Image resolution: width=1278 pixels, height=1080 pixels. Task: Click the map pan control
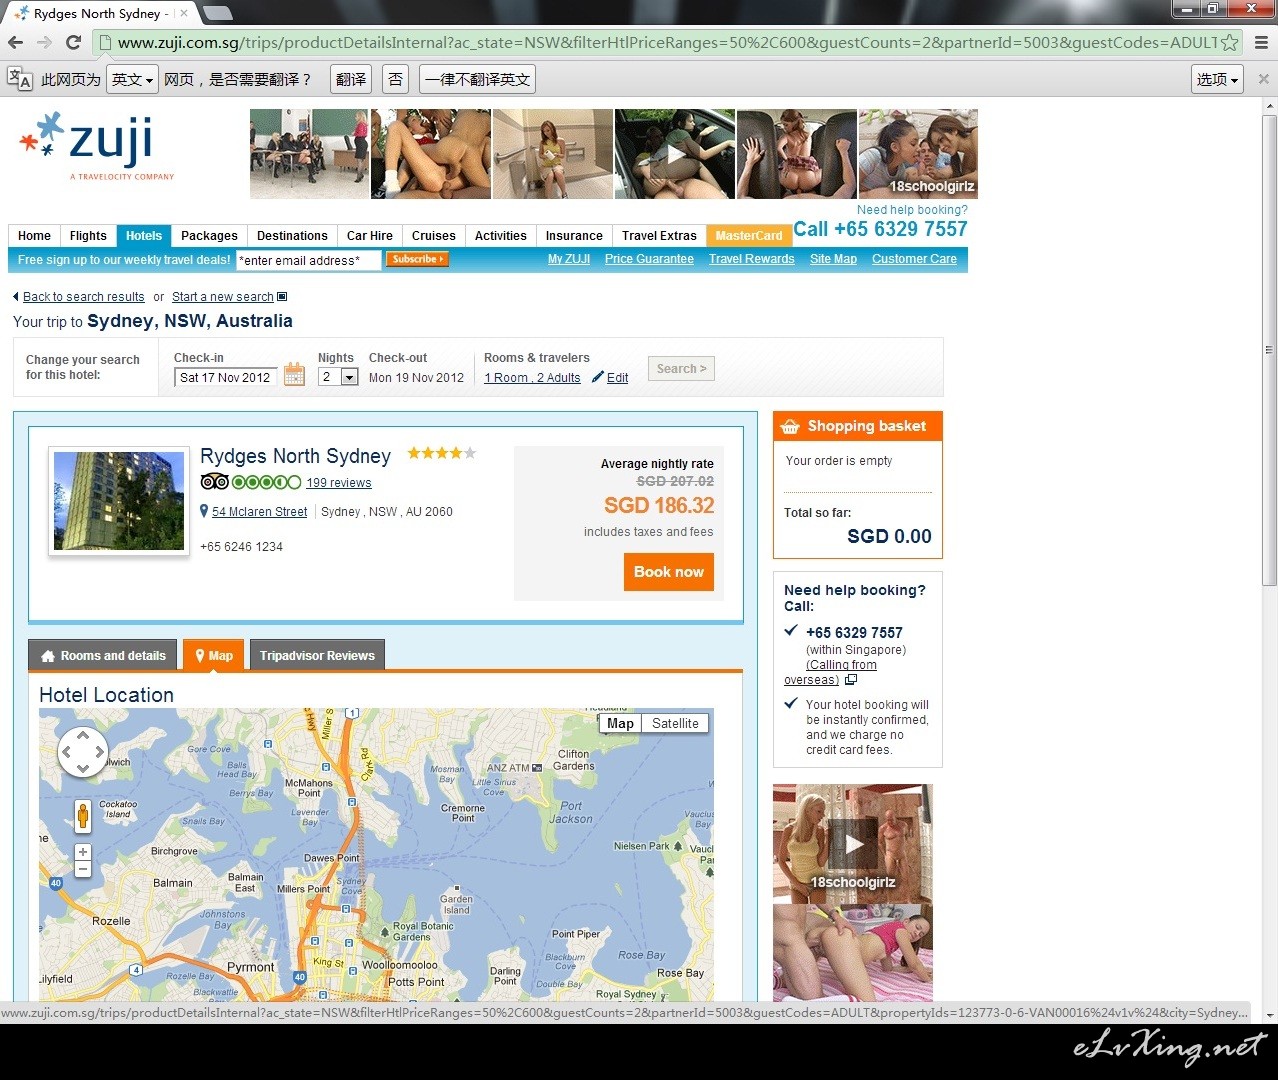82,752
